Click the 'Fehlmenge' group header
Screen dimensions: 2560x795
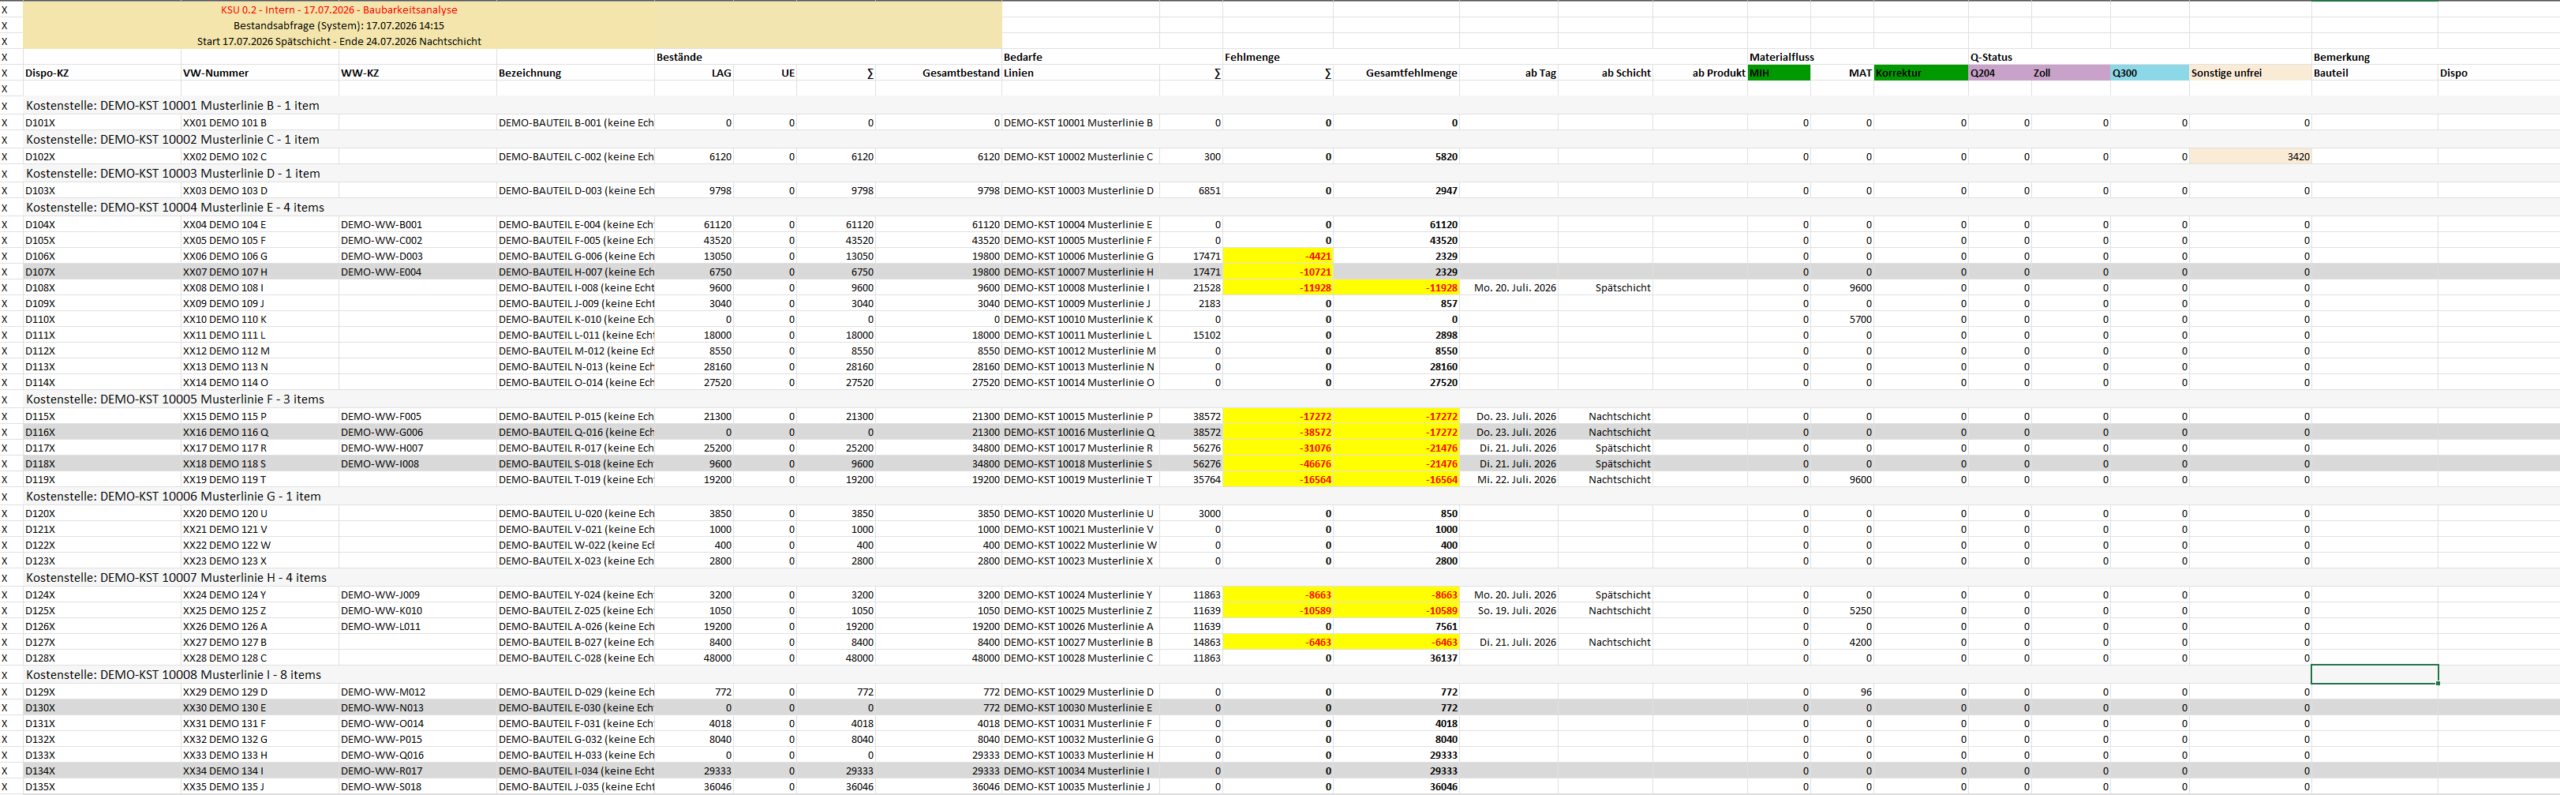(1252, 57)
